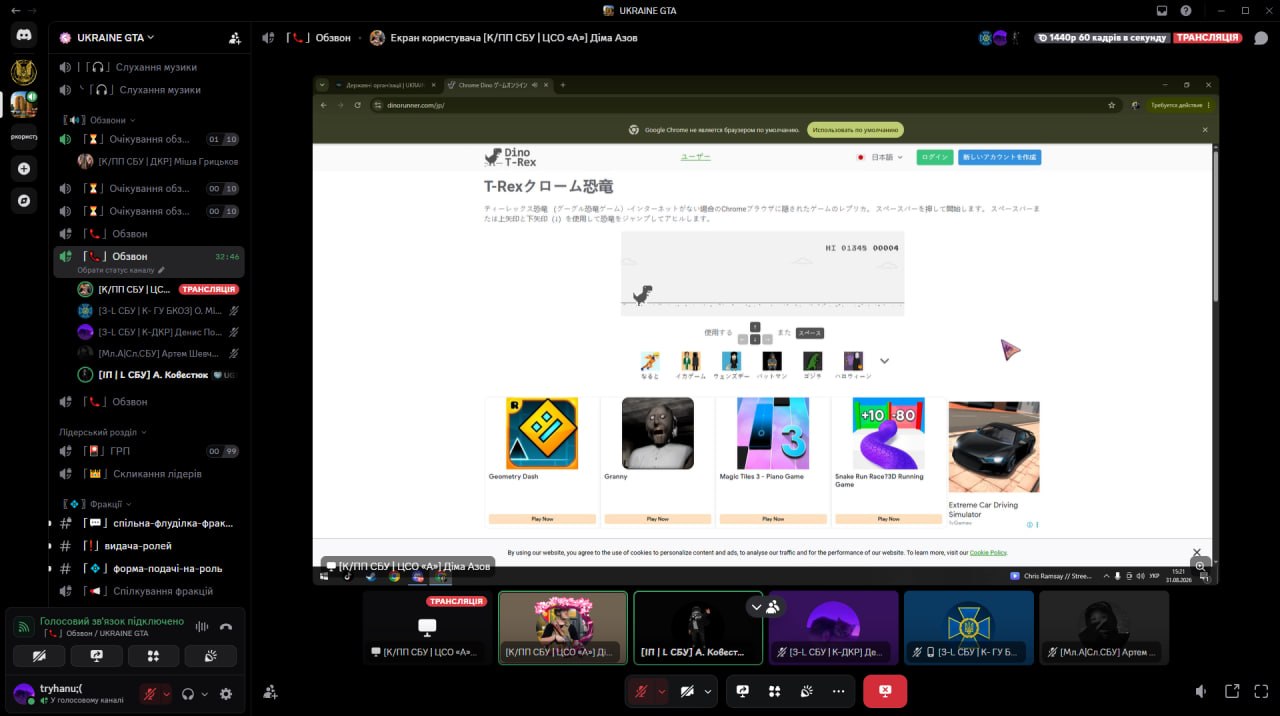Click the Add a Server plus icon
This screenshot has height=716, width=1280.
[x=24, y=168]
